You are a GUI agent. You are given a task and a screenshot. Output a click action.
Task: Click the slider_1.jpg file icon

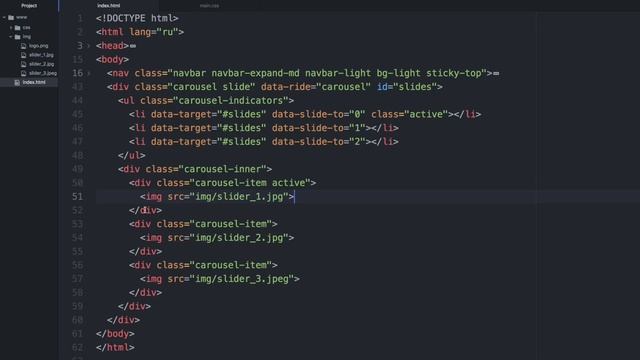pyautogui.click(x=24, y=55)
